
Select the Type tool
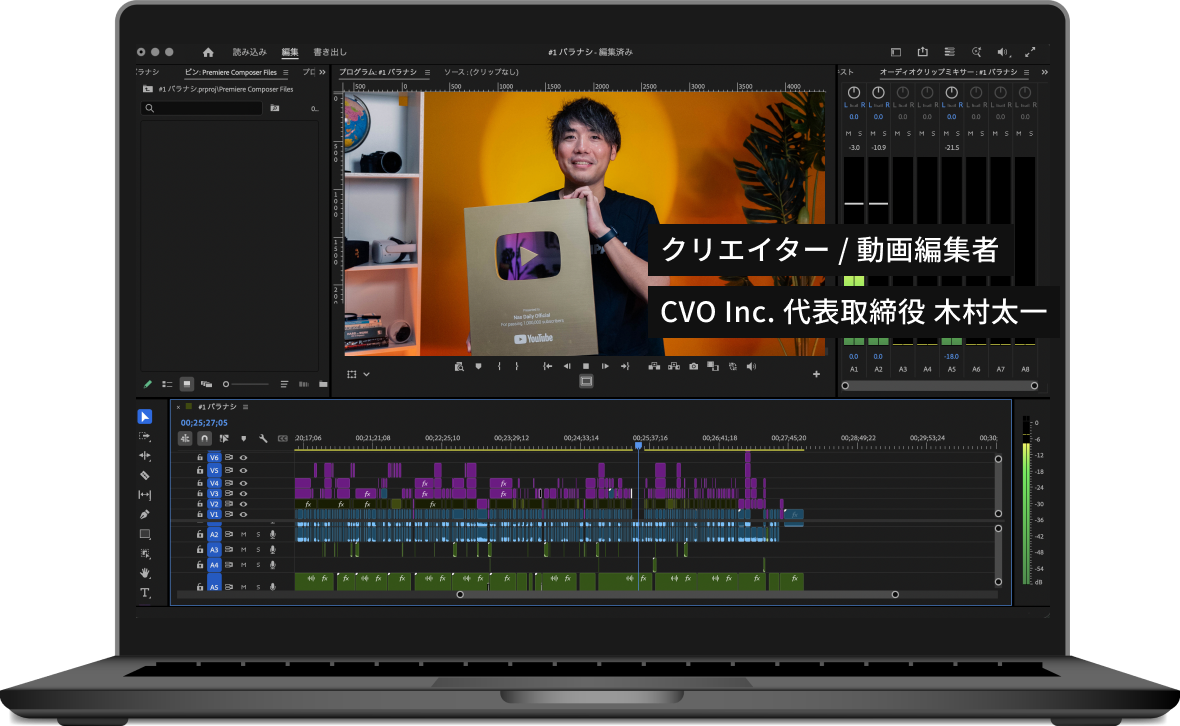[x=144, y=593]
